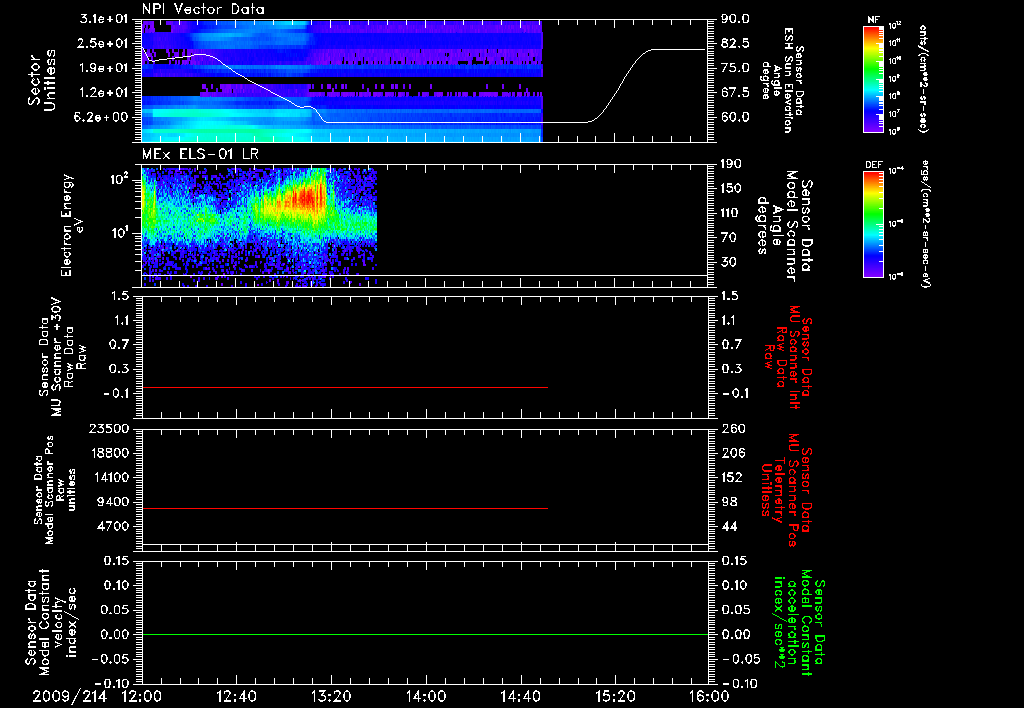Click the green 'Model Constant acceleration' label
This screenshot has width=1024, height=708.
pyautogui.click(x=799, y=623)
